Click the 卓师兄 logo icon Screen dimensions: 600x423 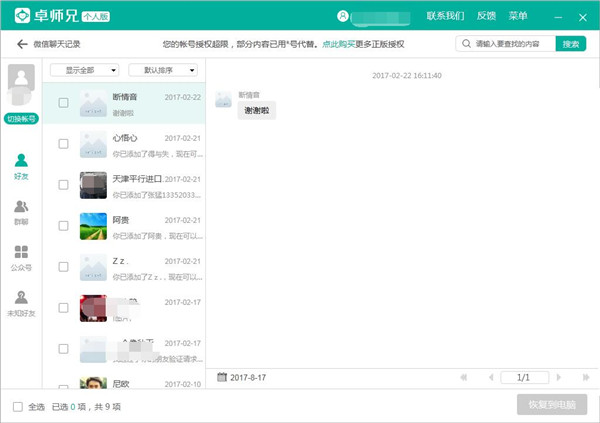[x=22, y=16]
